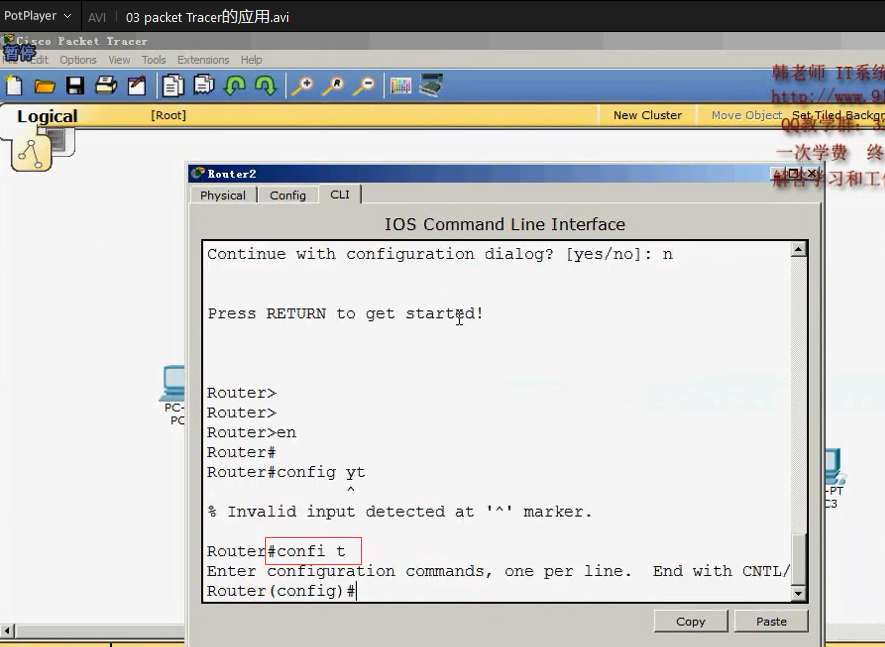Click the New file icon in toolbar

14,86
